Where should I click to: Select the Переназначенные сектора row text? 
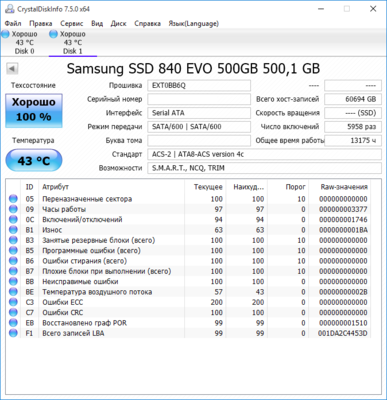(x=87, y=199)
